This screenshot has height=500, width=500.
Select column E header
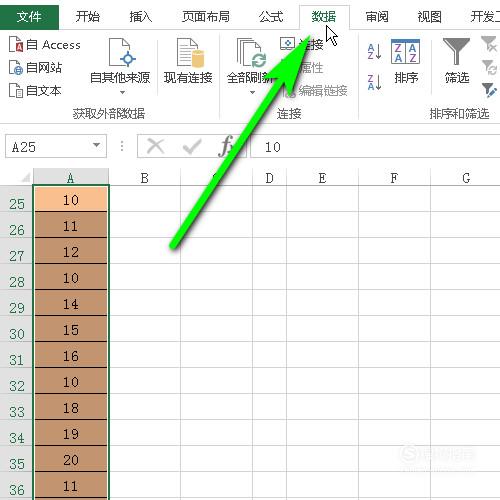[322, 177]
